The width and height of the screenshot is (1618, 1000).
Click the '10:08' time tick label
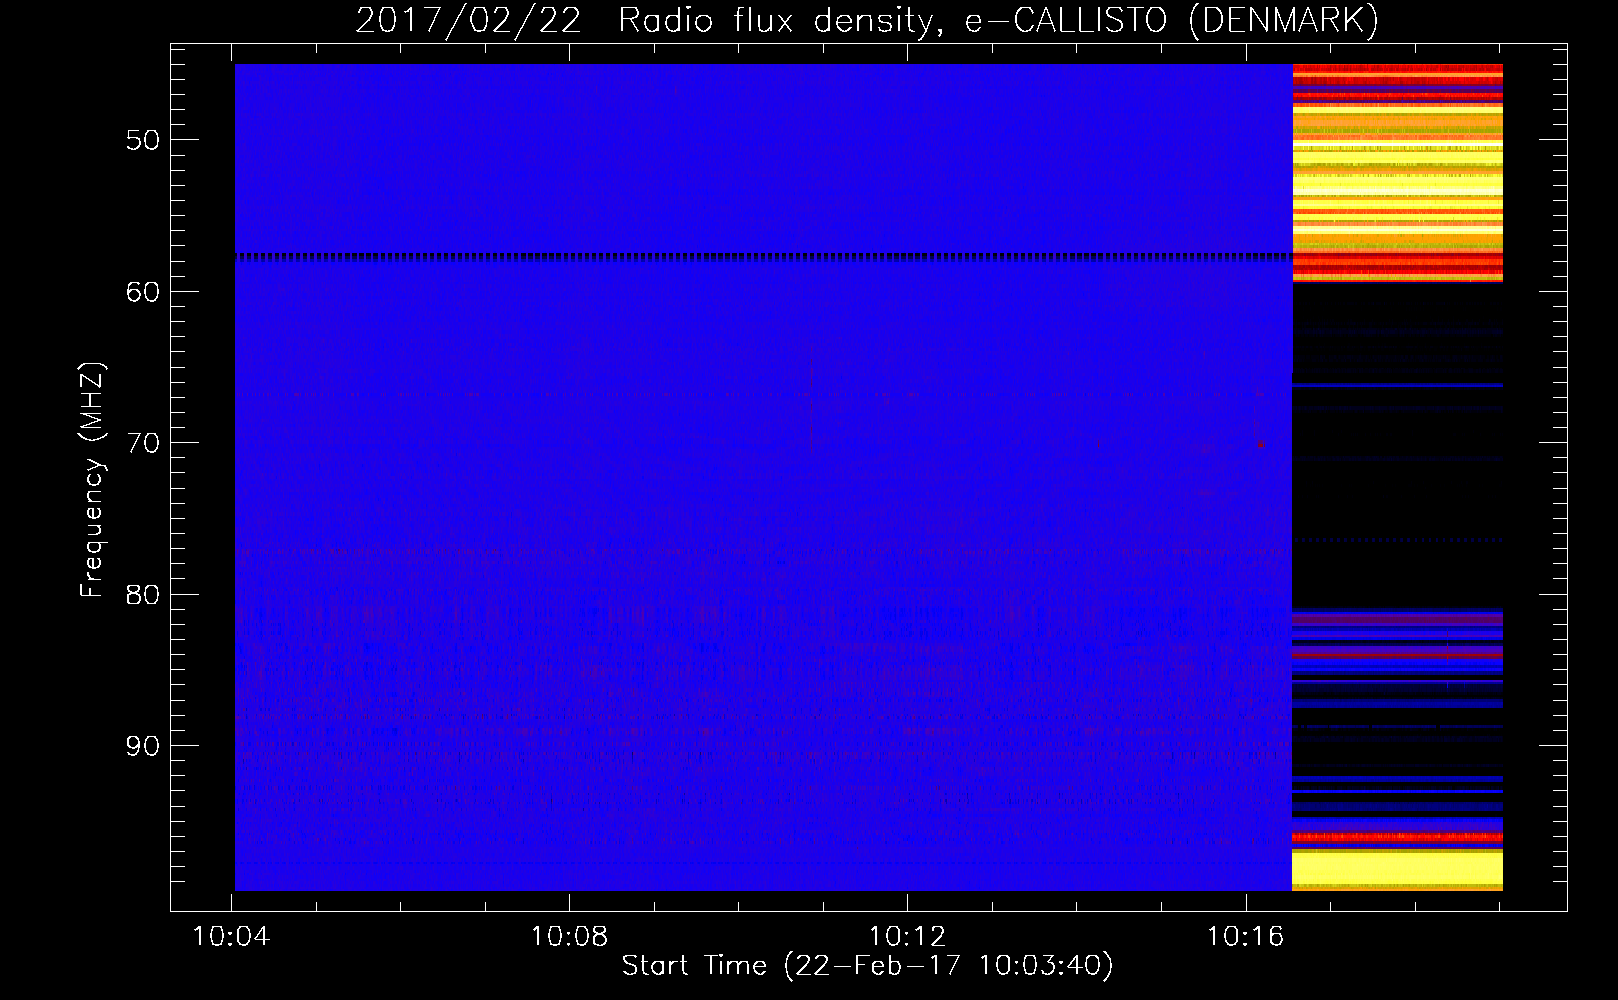click(x=569, y=937)
